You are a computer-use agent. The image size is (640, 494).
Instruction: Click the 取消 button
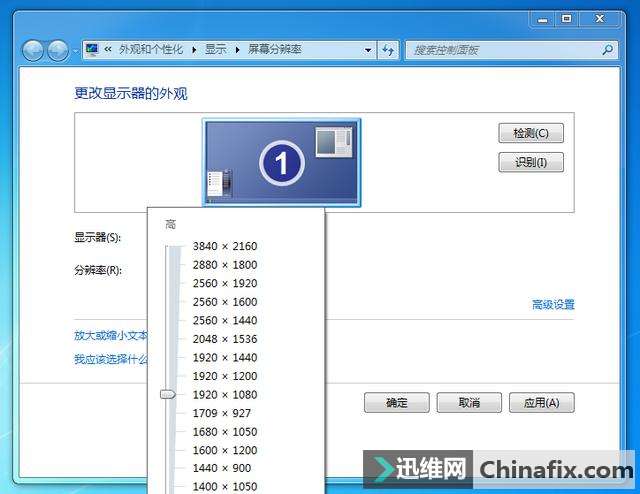(469, 403)
